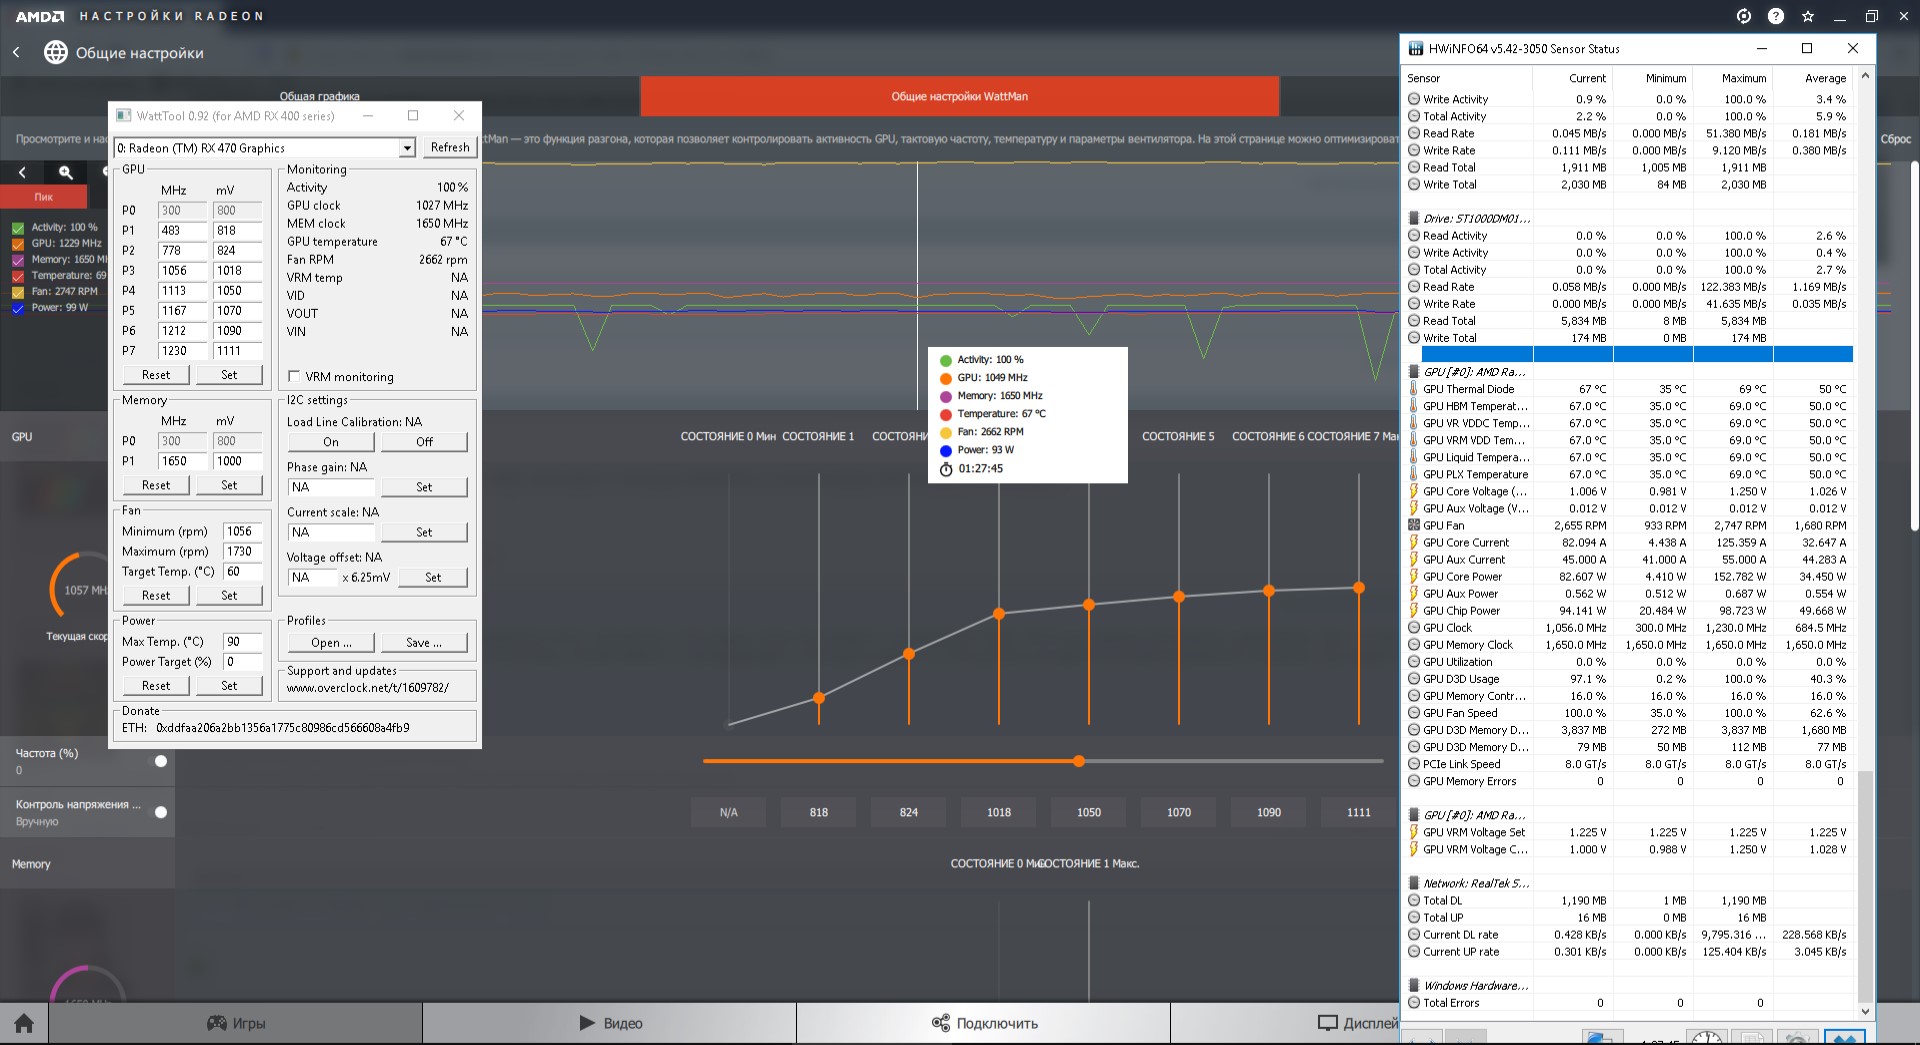
Task: Open the www.overclock.net support link
Action: pos(368,688)
